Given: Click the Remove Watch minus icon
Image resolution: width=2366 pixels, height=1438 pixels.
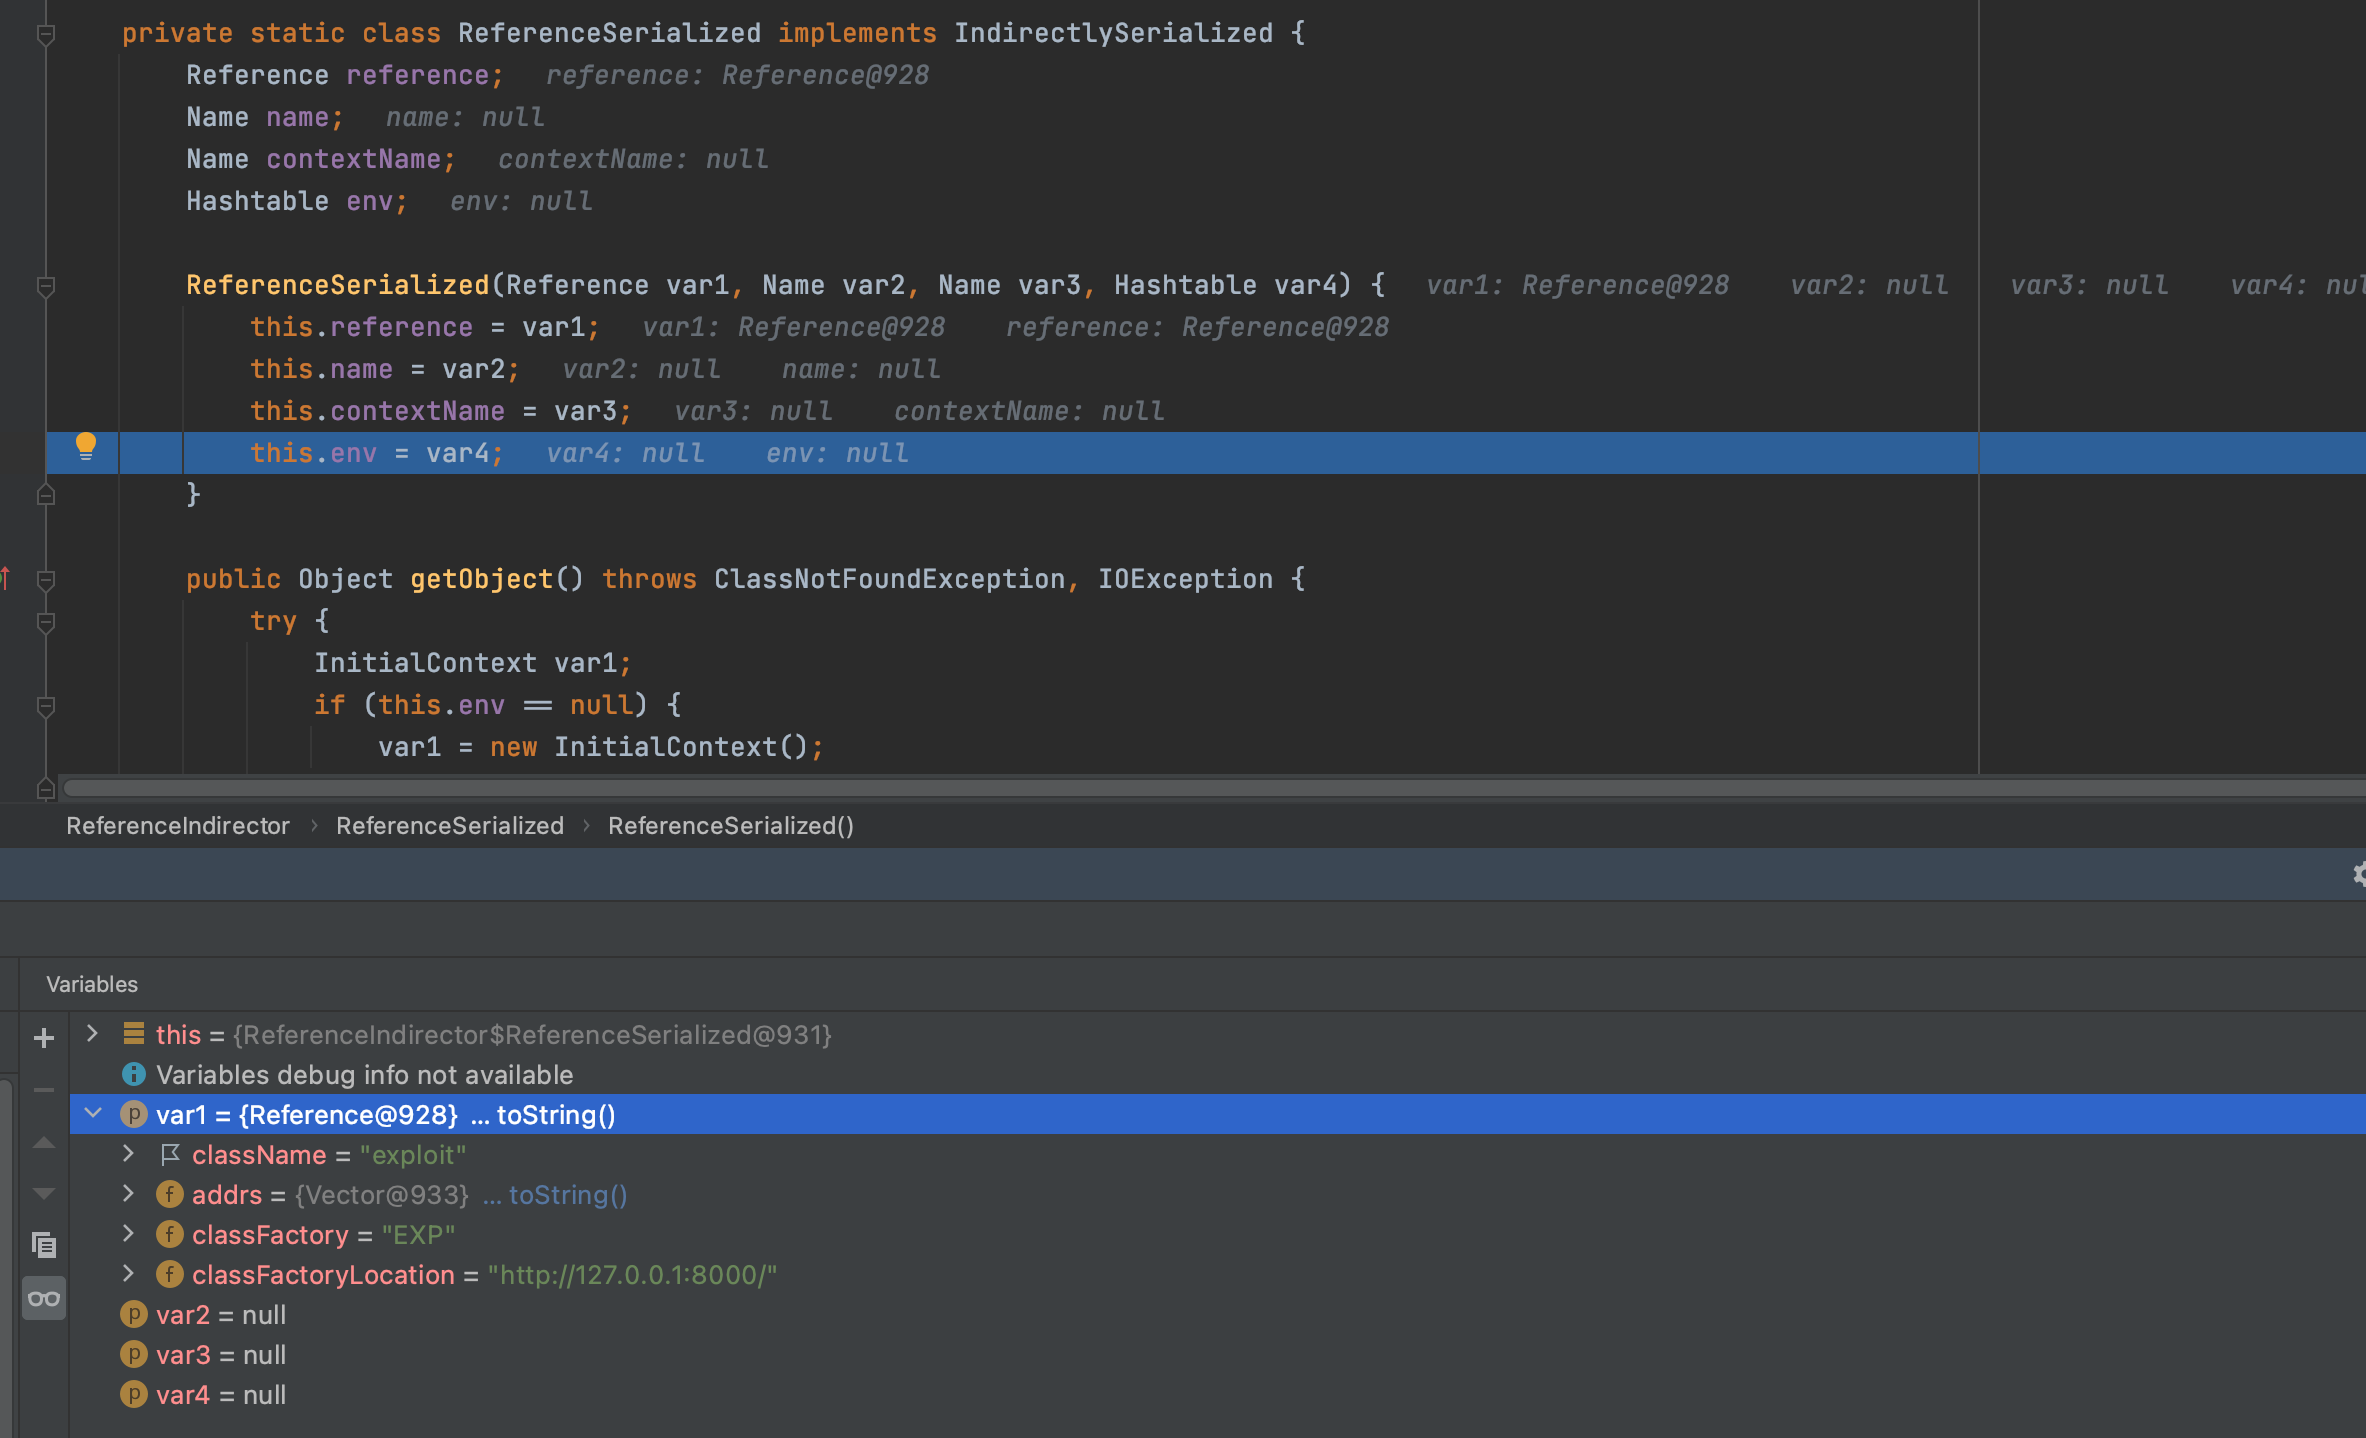Looking at the screenshot, I should 44,1090.
